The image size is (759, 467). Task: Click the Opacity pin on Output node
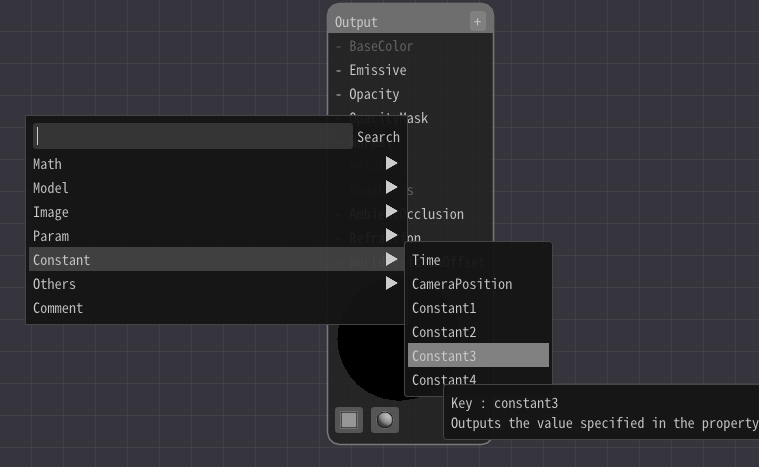point(339,94)
